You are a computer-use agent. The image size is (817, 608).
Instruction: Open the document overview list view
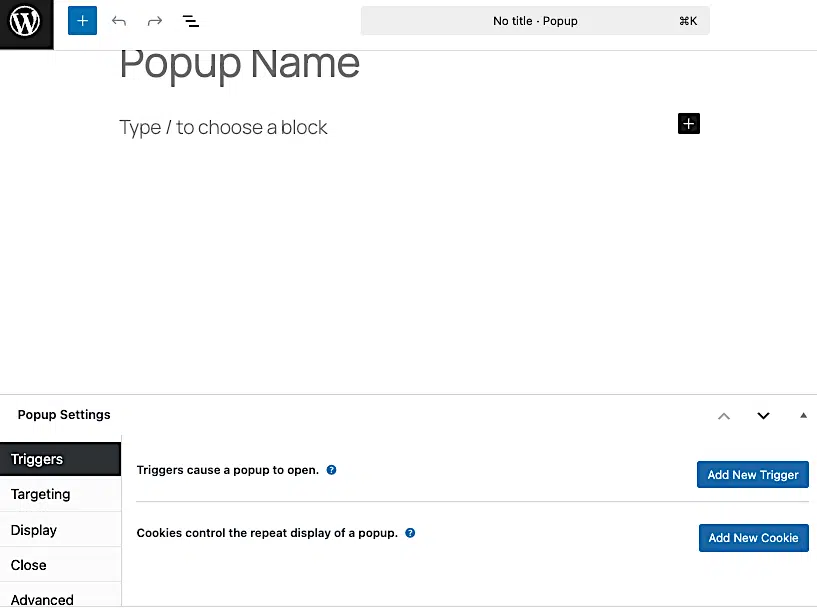tap(191, 21)
